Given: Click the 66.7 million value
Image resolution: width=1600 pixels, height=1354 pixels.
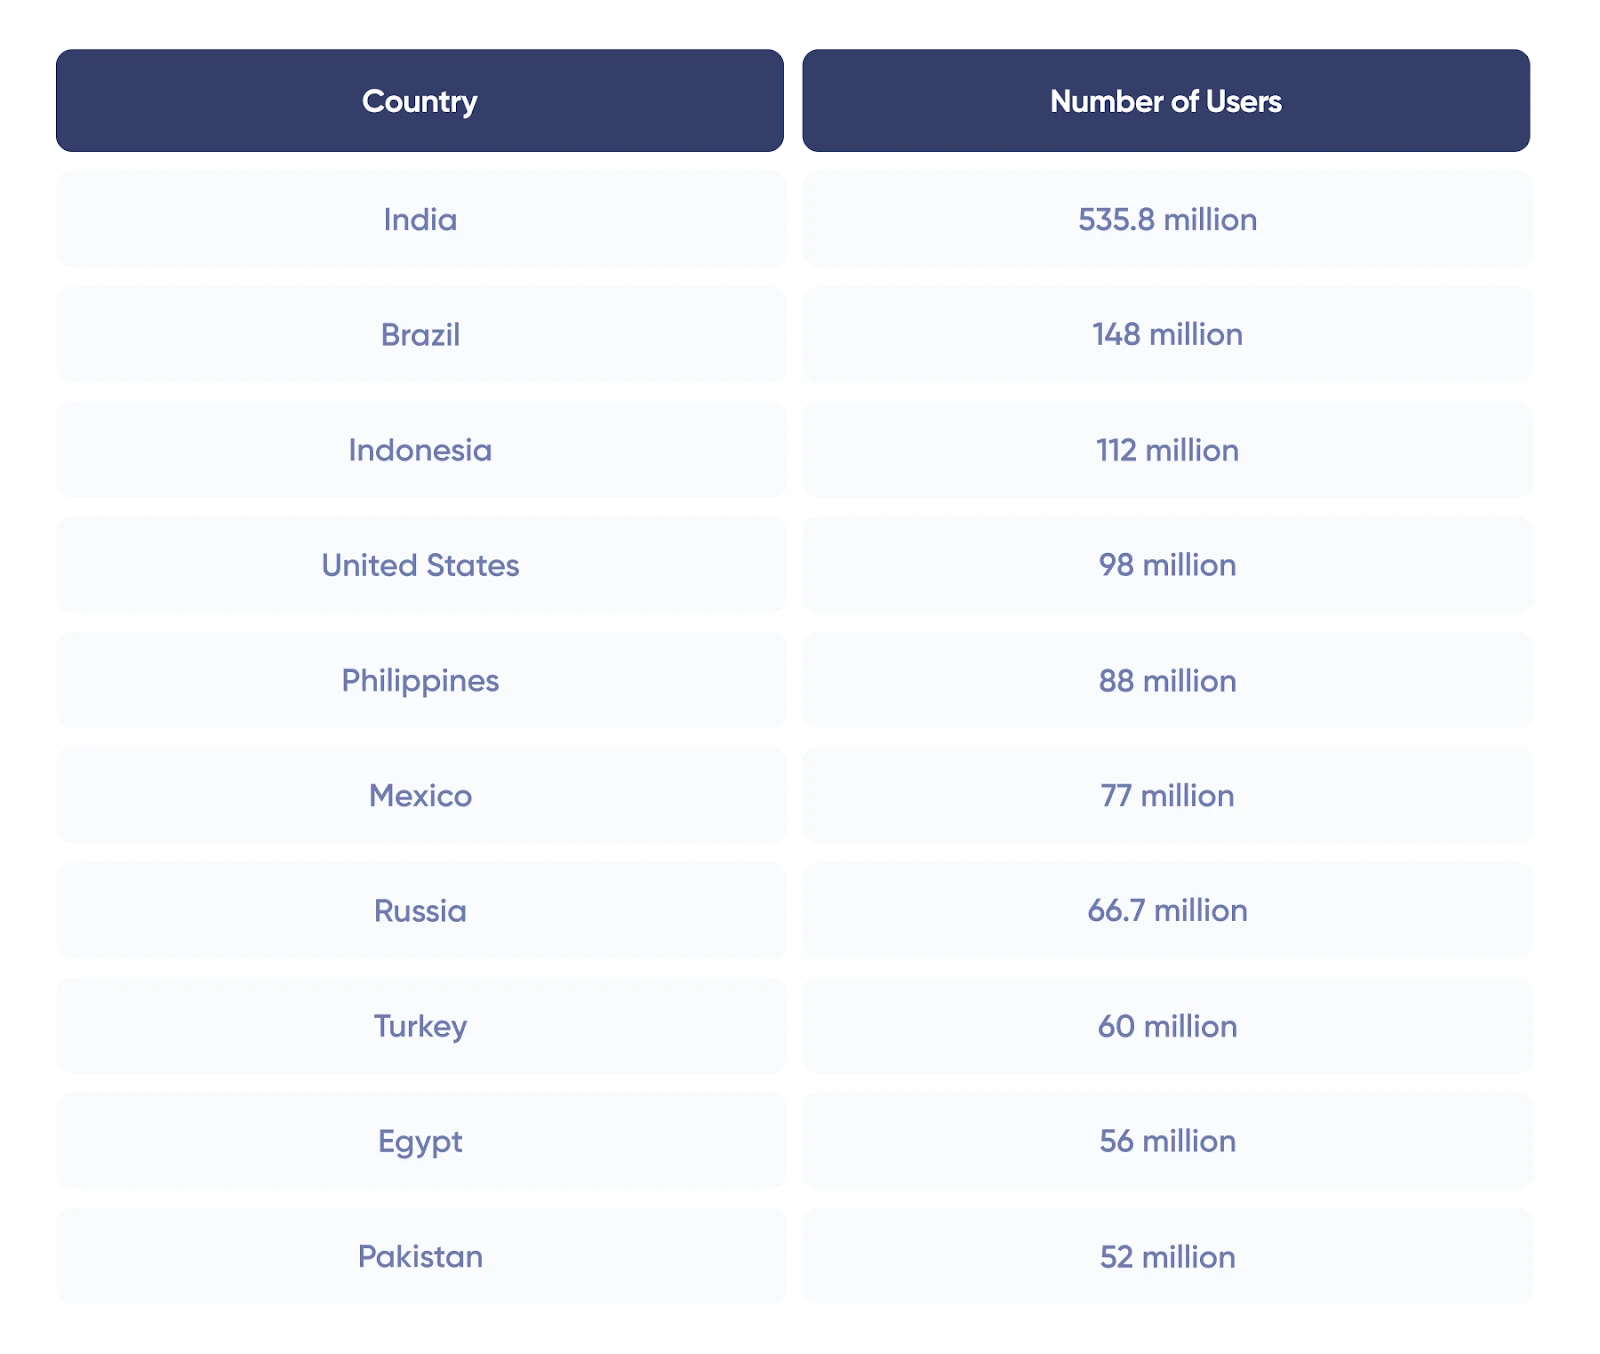Looking at the screenshot, I should (1167, 910).
